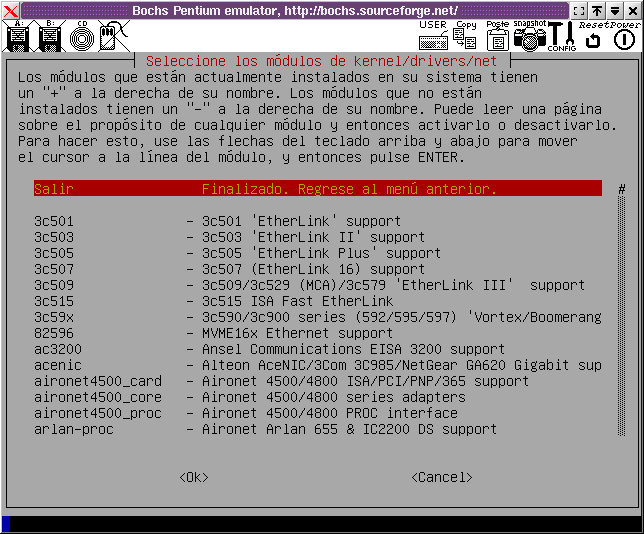The height and width of the screenshot is (534, 644).
Task: Close the Bochs emulator window
Action: click(x=633, y=11)
